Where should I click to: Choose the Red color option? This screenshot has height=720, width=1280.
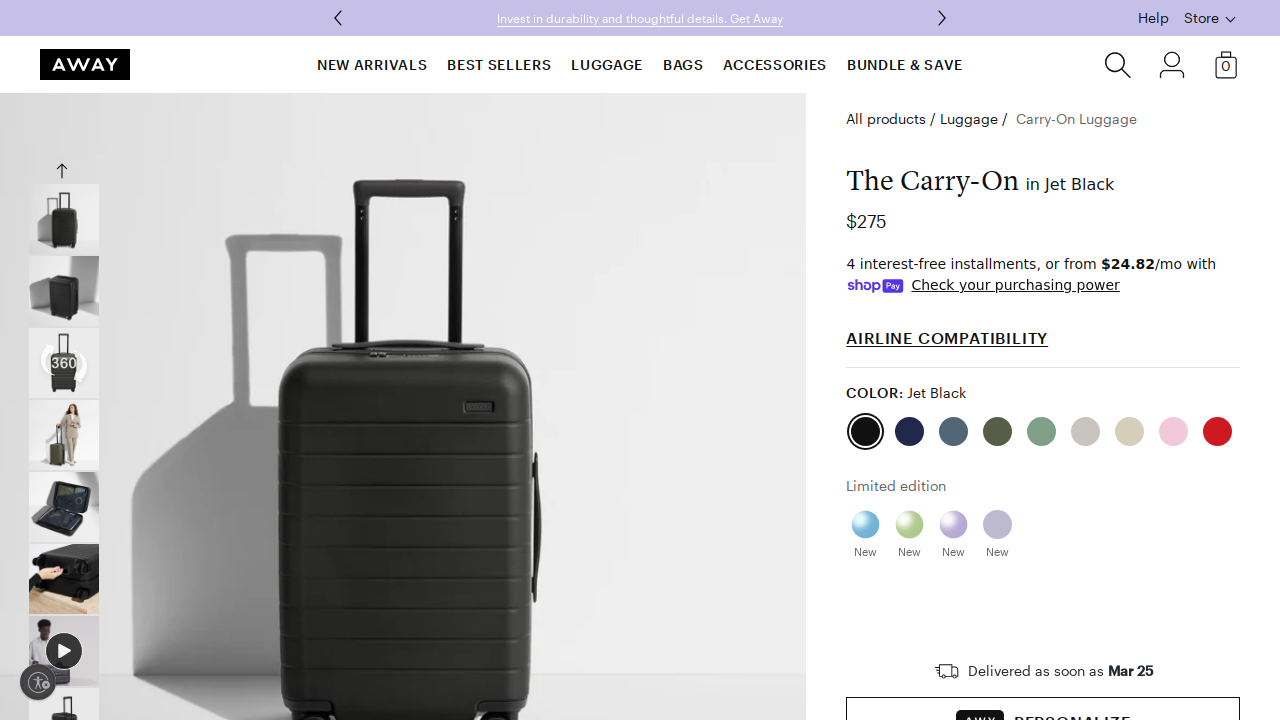pyautogui.click(x=1217, y=431)
